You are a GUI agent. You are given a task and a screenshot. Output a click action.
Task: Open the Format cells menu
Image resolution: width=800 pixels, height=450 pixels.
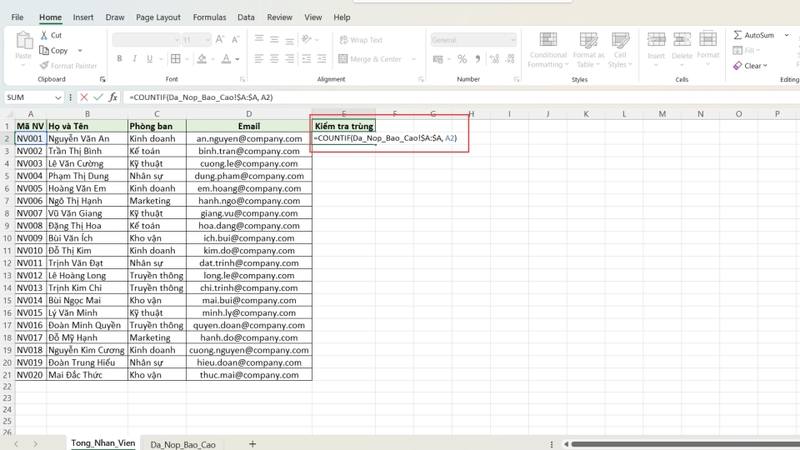click(708, 49)
